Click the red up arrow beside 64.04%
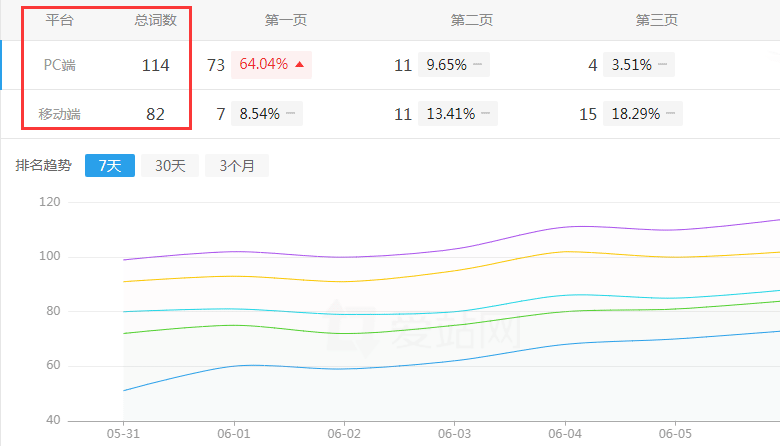Screen dimensions: 780x446 coord(298,65)
